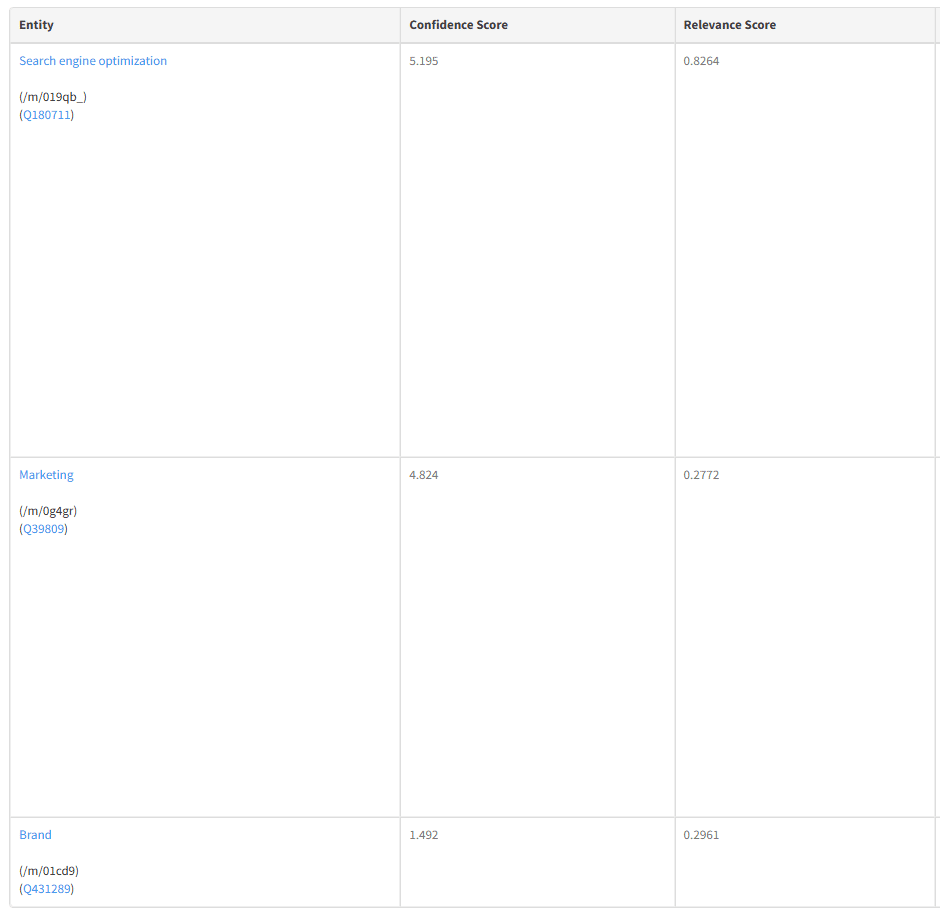Image resolution: width=940 pixels, height=923 pixels.
Task: Open the Q39809 Wikidata link
Action: [42, 529]
